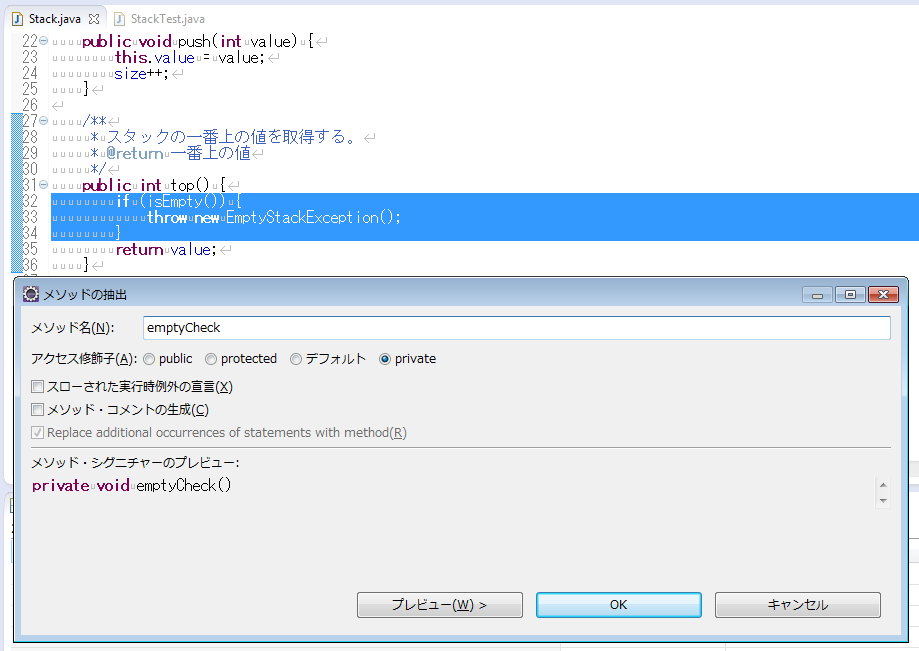Cancel the dialog with the キャンセル button
The image size is (919, 651).
coord(798,605)
